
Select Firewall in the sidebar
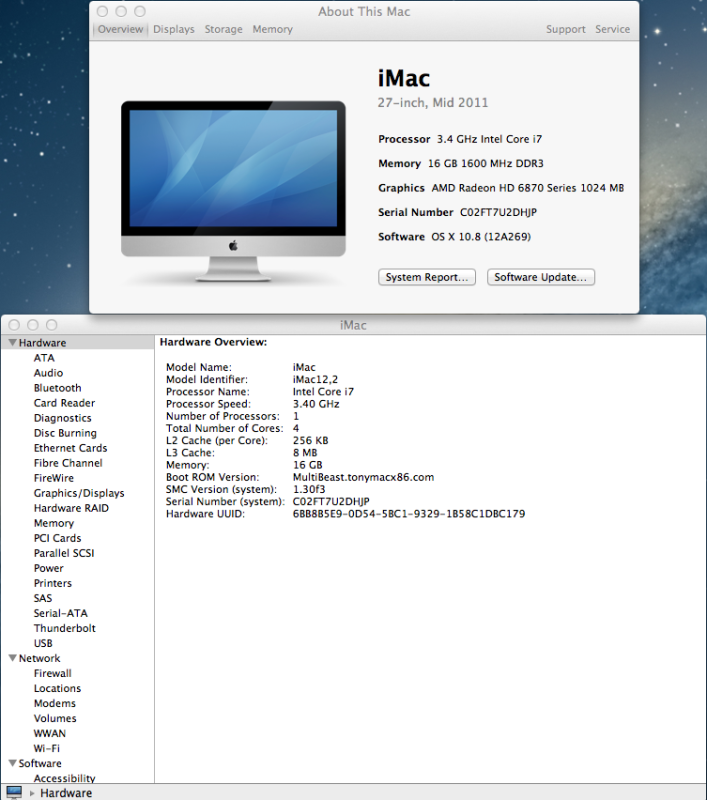tap(53, 673)
